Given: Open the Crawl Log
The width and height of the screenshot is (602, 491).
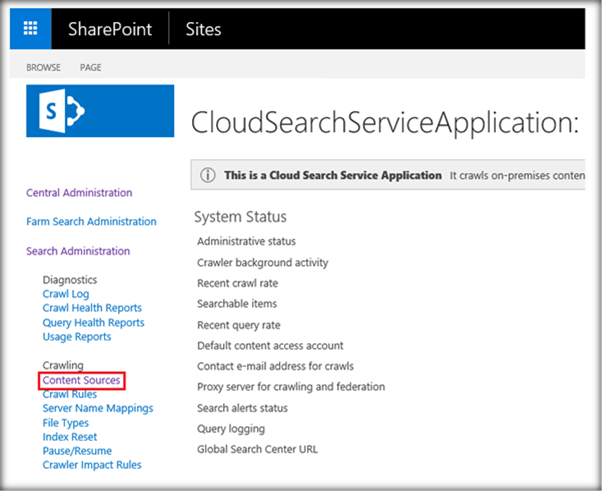Looking at the screenshot, I should click(x=66, y=294).
